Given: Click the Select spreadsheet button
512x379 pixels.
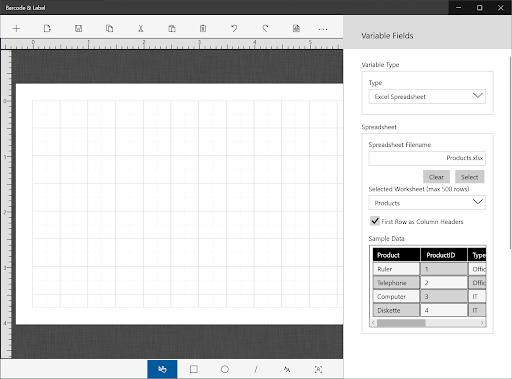Looking at the screenshot, I should pyautogui.click(x=469, y=177).
